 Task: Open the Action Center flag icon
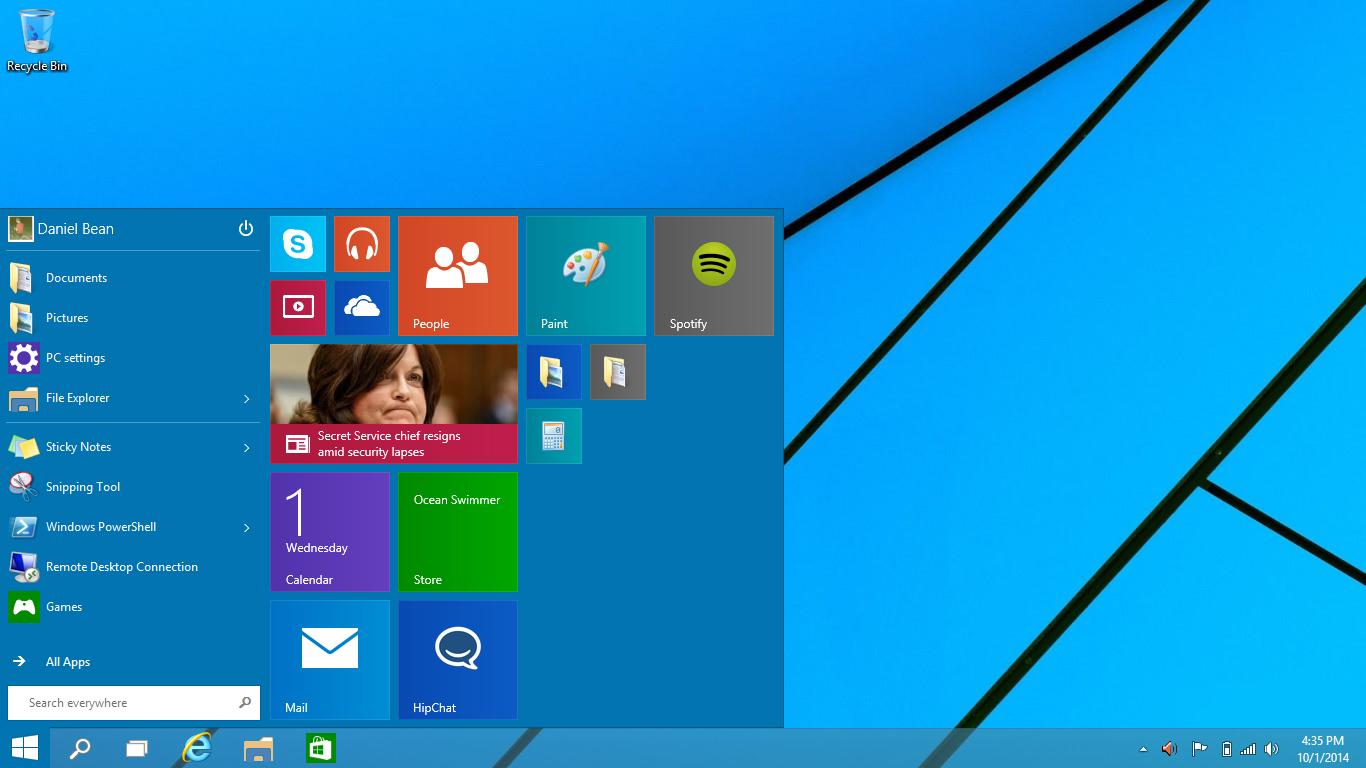coord(1198,749)
